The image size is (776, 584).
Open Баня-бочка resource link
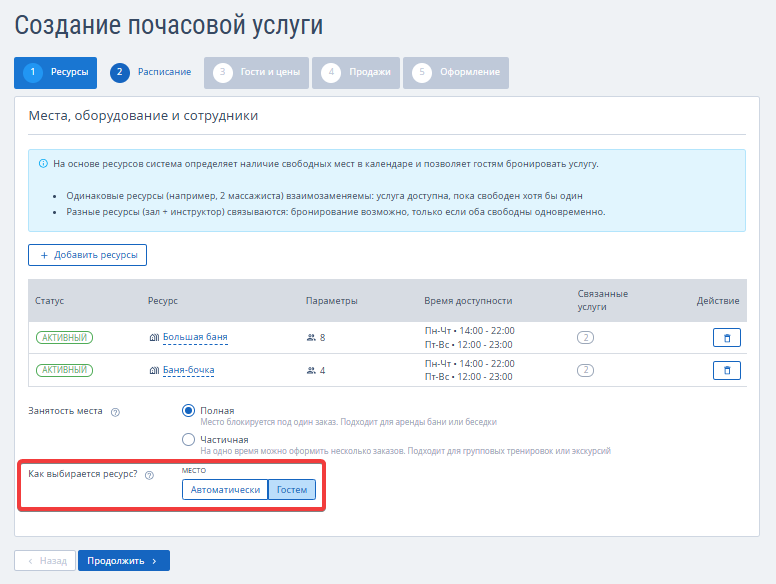pos(189,370)
